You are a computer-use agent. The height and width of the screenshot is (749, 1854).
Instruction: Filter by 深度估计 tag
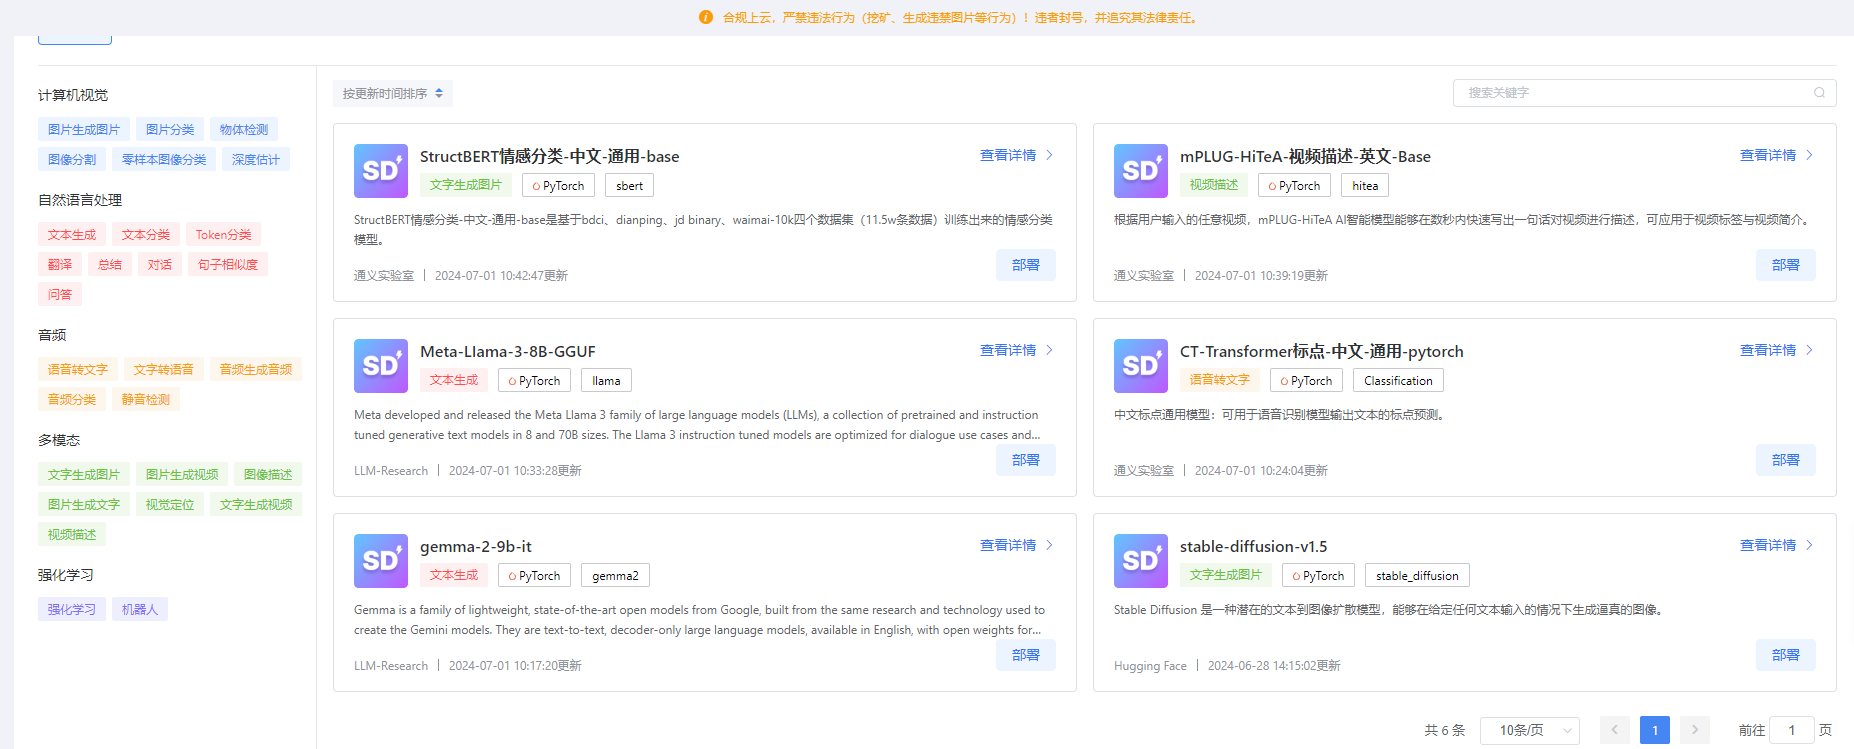point(256,159)
